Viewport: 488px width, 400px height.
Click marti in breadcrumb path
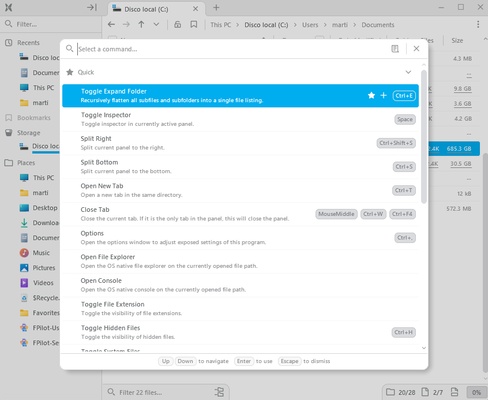[x=340, y=25]
